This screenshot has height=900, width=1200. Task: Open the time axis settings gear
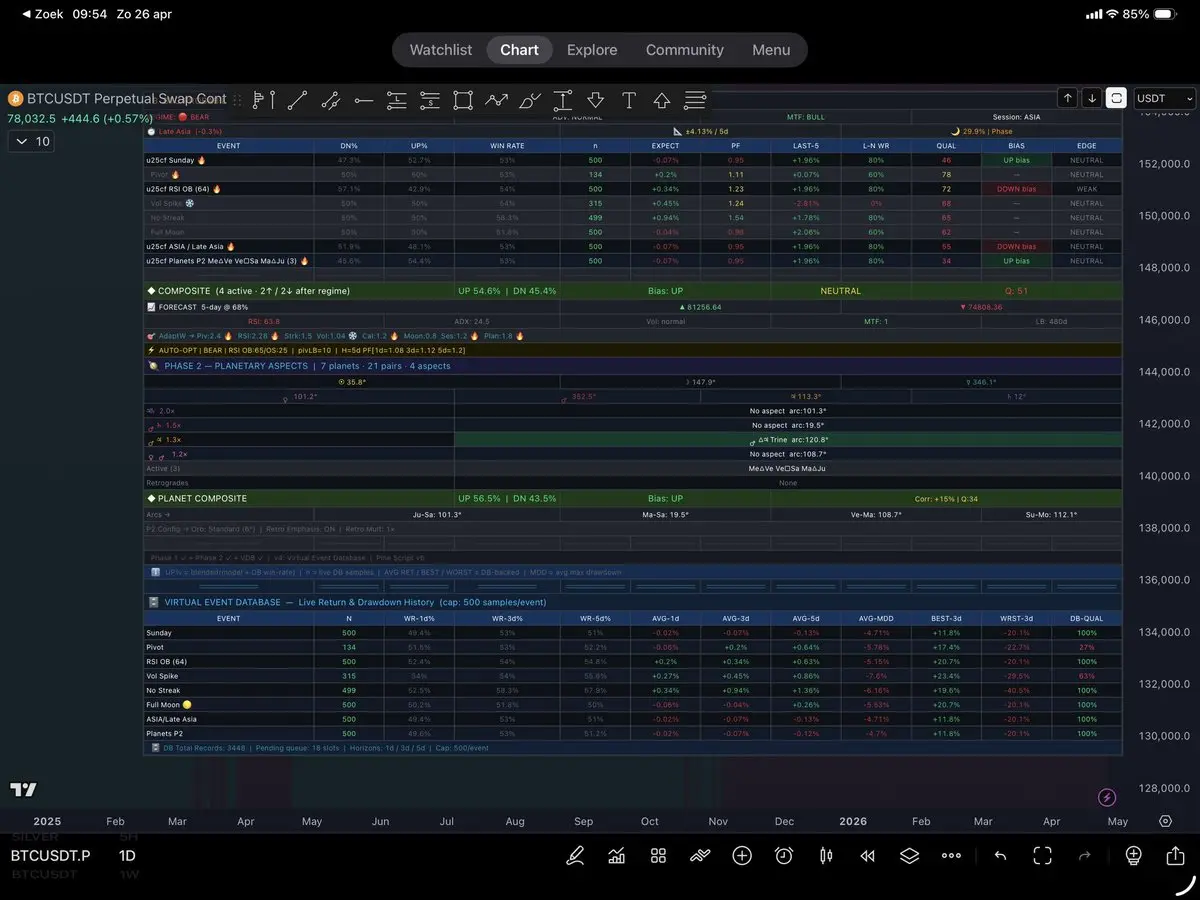1165,821
